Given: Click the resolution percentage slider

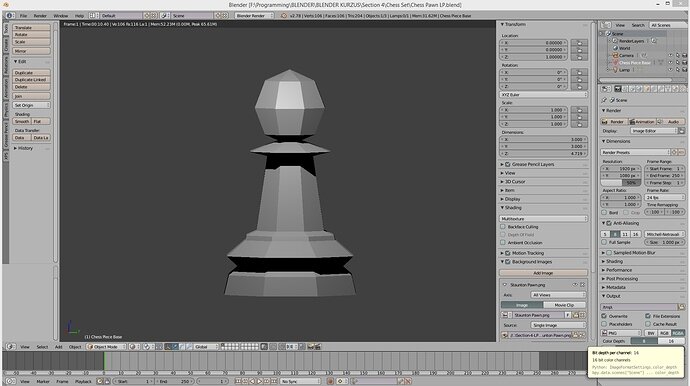Looking at the screenshot, I should pyautogui.click(x=620, y=183).
